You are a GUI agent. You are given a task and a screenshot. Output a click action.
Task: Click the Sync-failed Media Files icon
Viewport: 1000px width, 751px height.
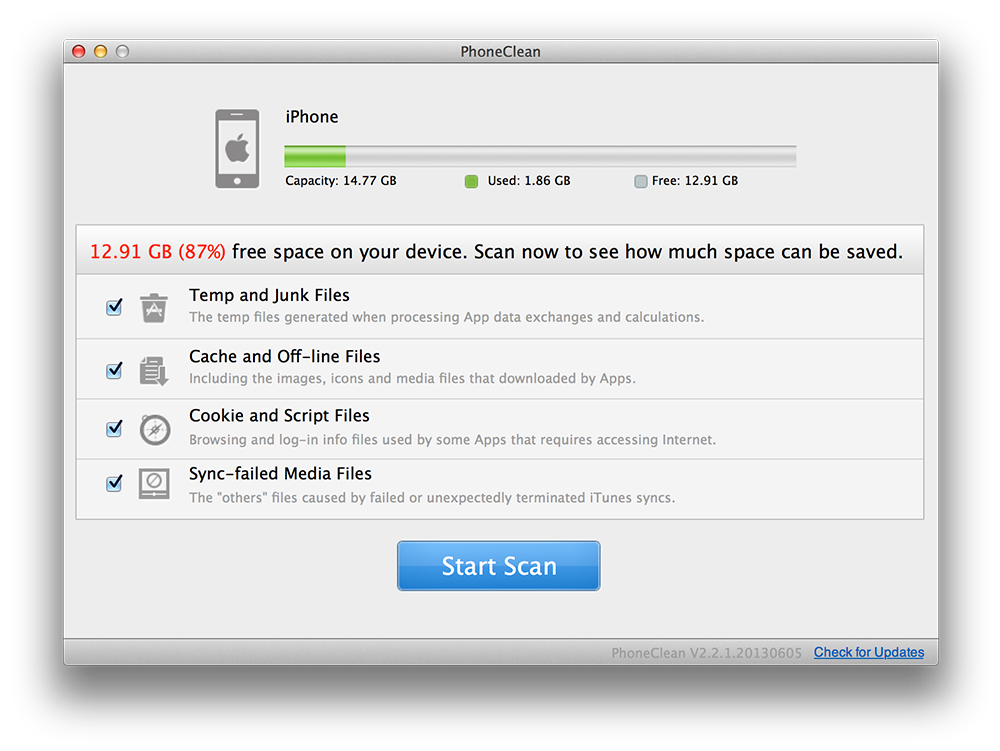154,484
